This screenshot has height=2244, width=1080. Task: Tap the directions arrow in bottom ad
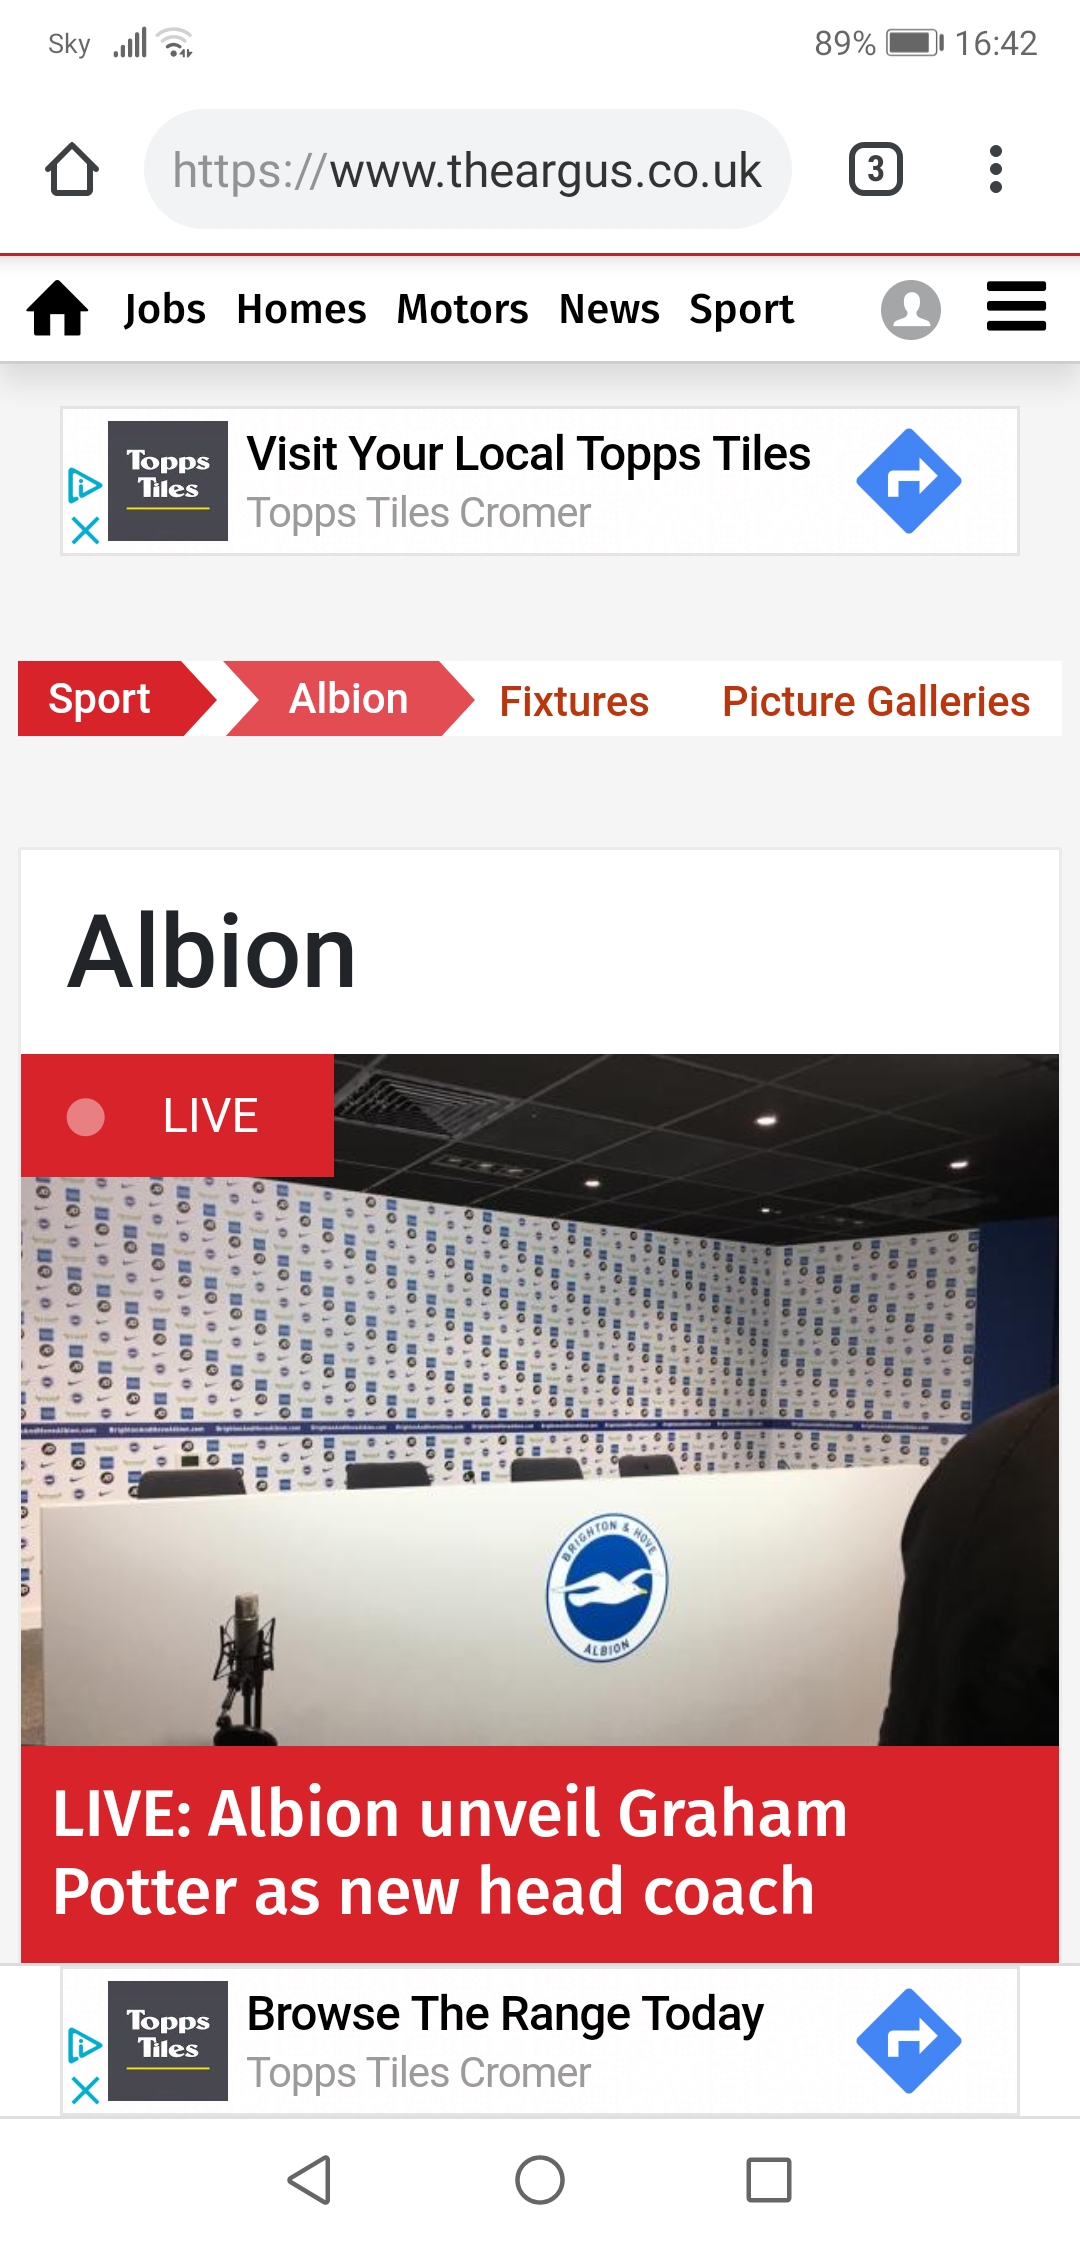(909, 2041)
